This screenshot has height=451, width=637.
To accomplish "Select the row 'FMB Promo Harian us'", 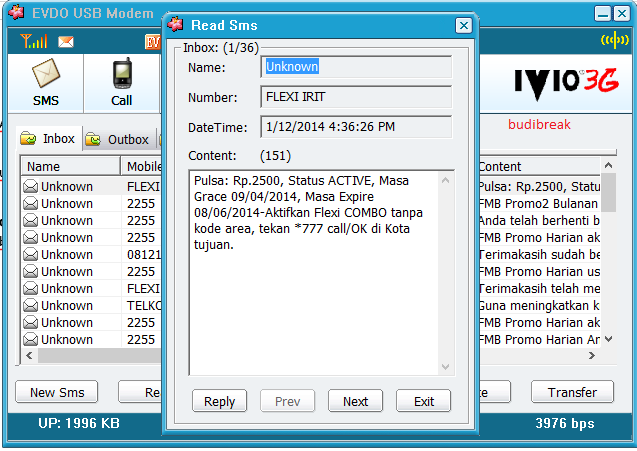I will [540, 271].
